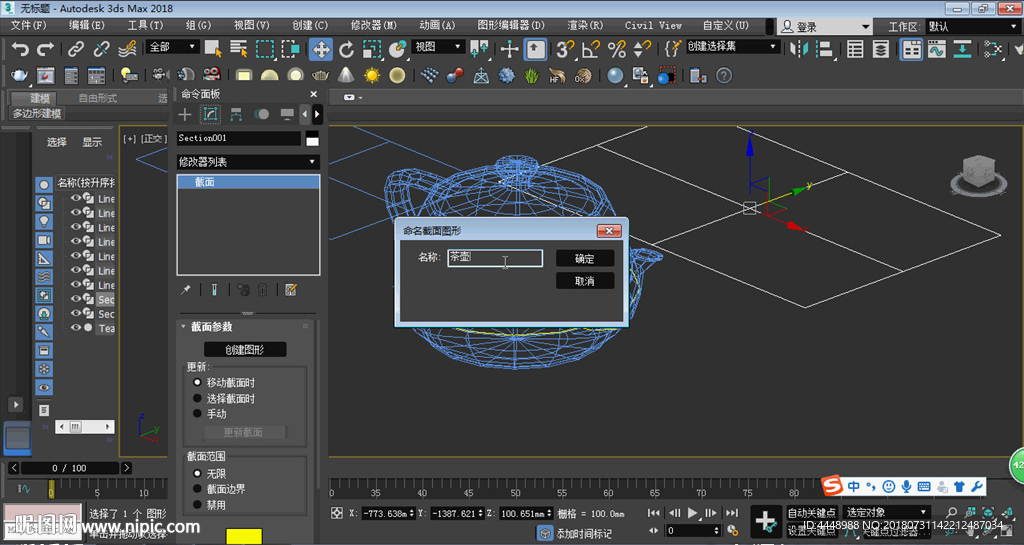Click the ViewCube navigation widget
The width and height of the screenshot is (1024, 545).
click(978, 174)
